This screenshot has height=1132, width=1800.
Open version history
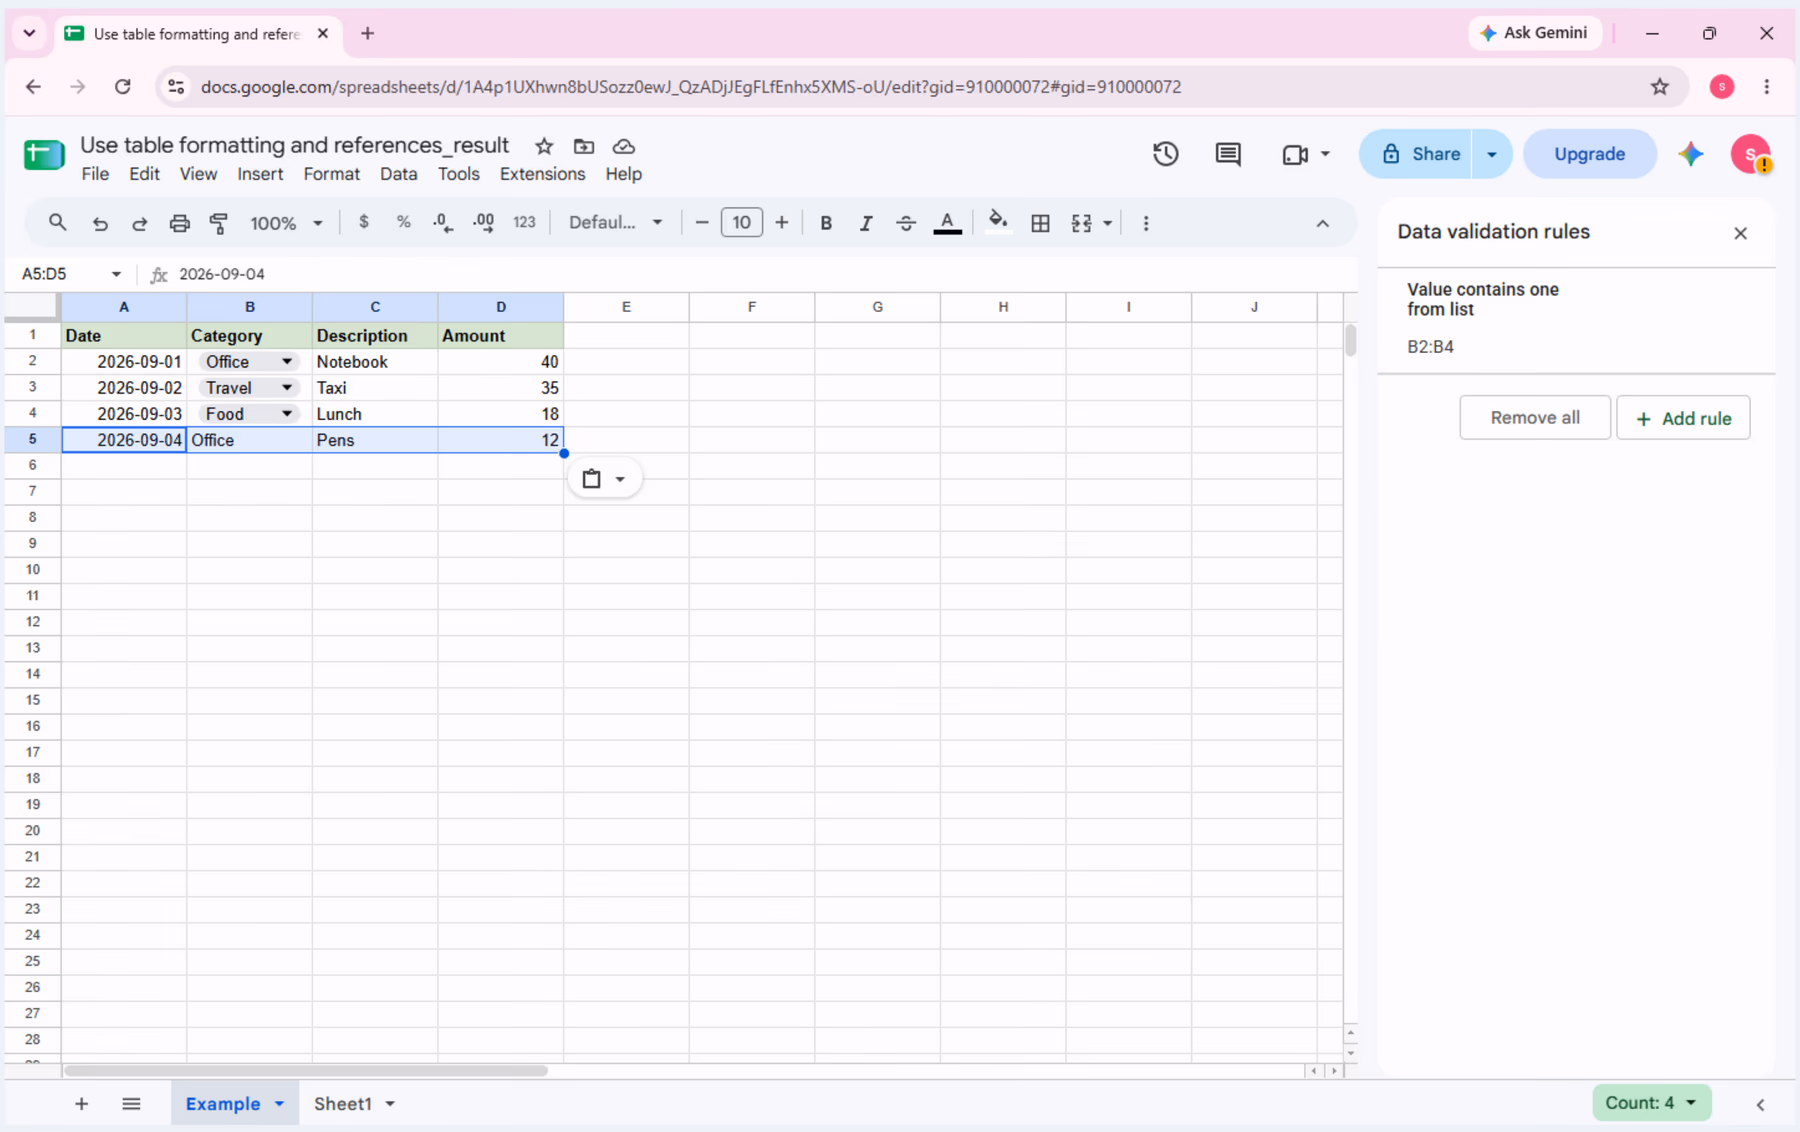pyautogui.click(x=1165, y=154)
